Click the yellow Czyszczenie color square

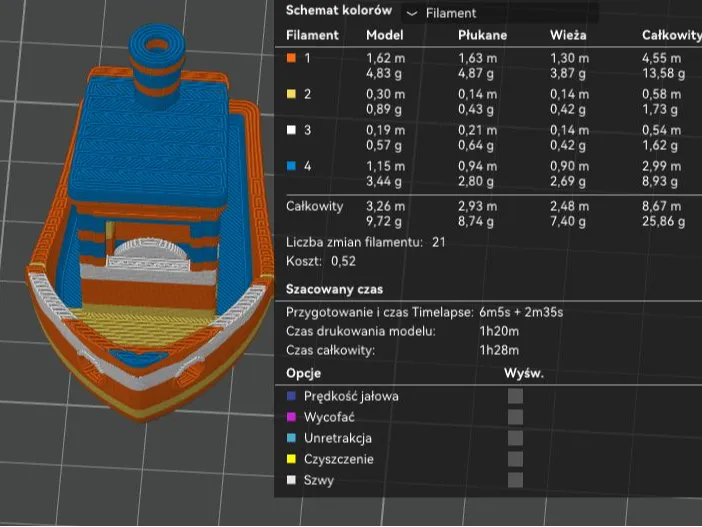pos(291,459)
